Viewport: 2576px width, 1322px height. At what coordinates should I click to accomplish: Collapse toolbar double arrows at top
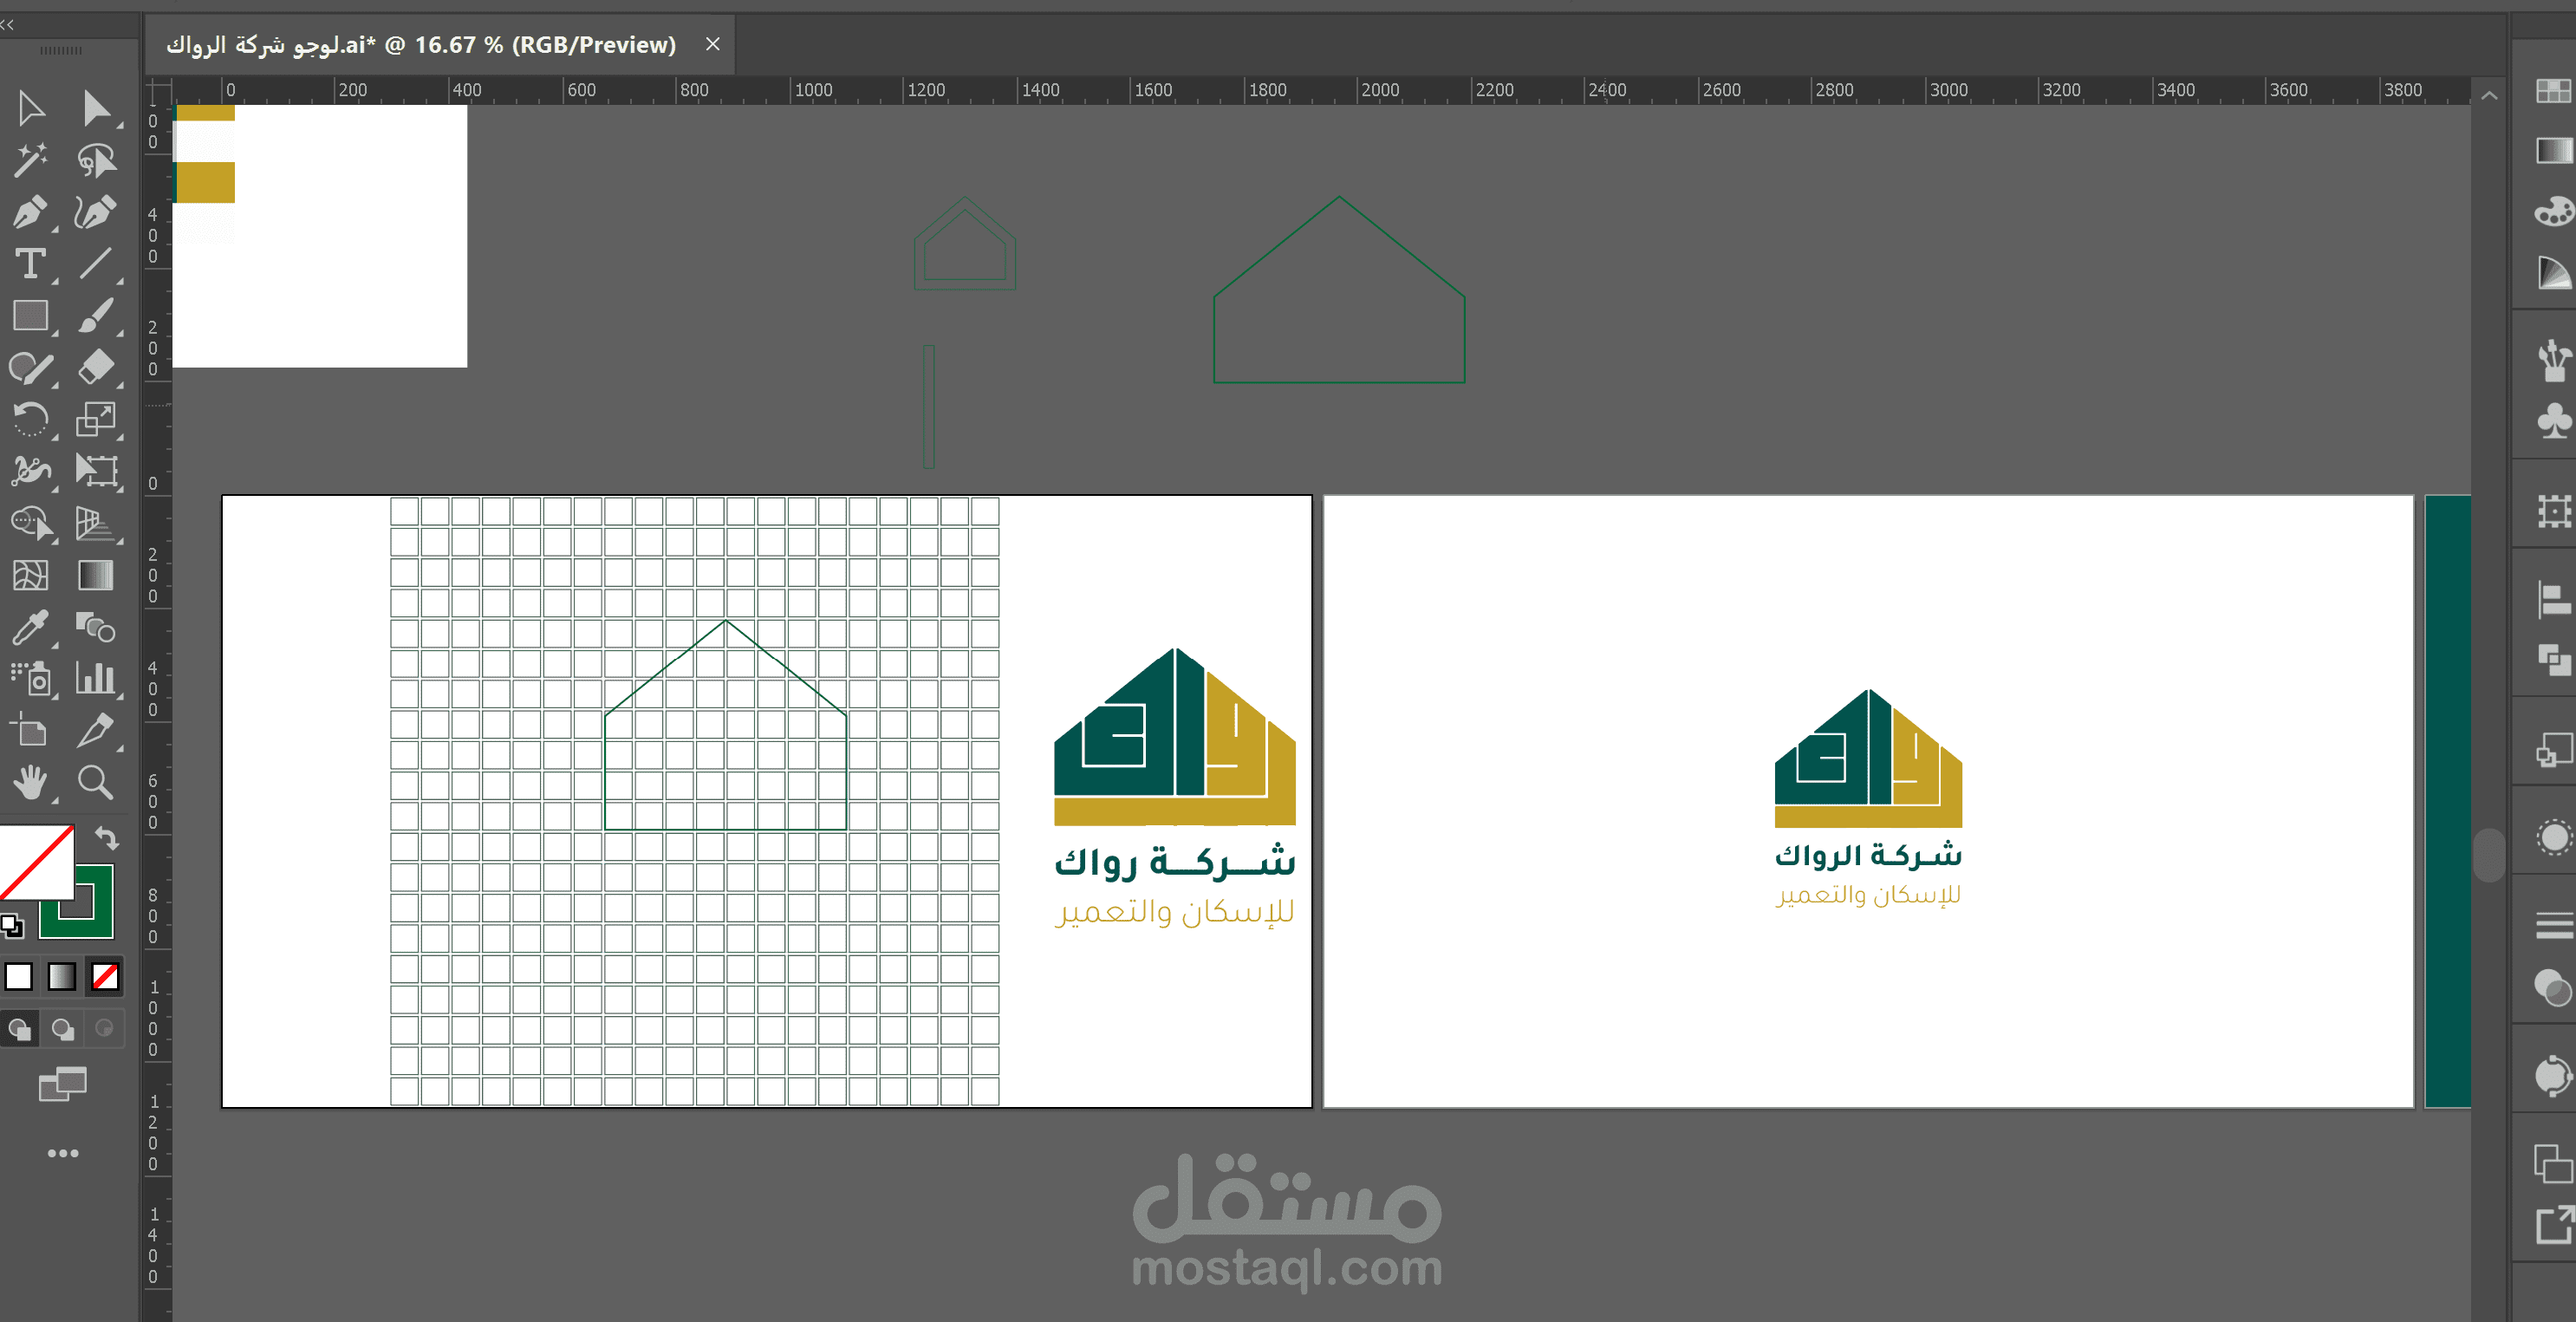[x=7, y=25]
